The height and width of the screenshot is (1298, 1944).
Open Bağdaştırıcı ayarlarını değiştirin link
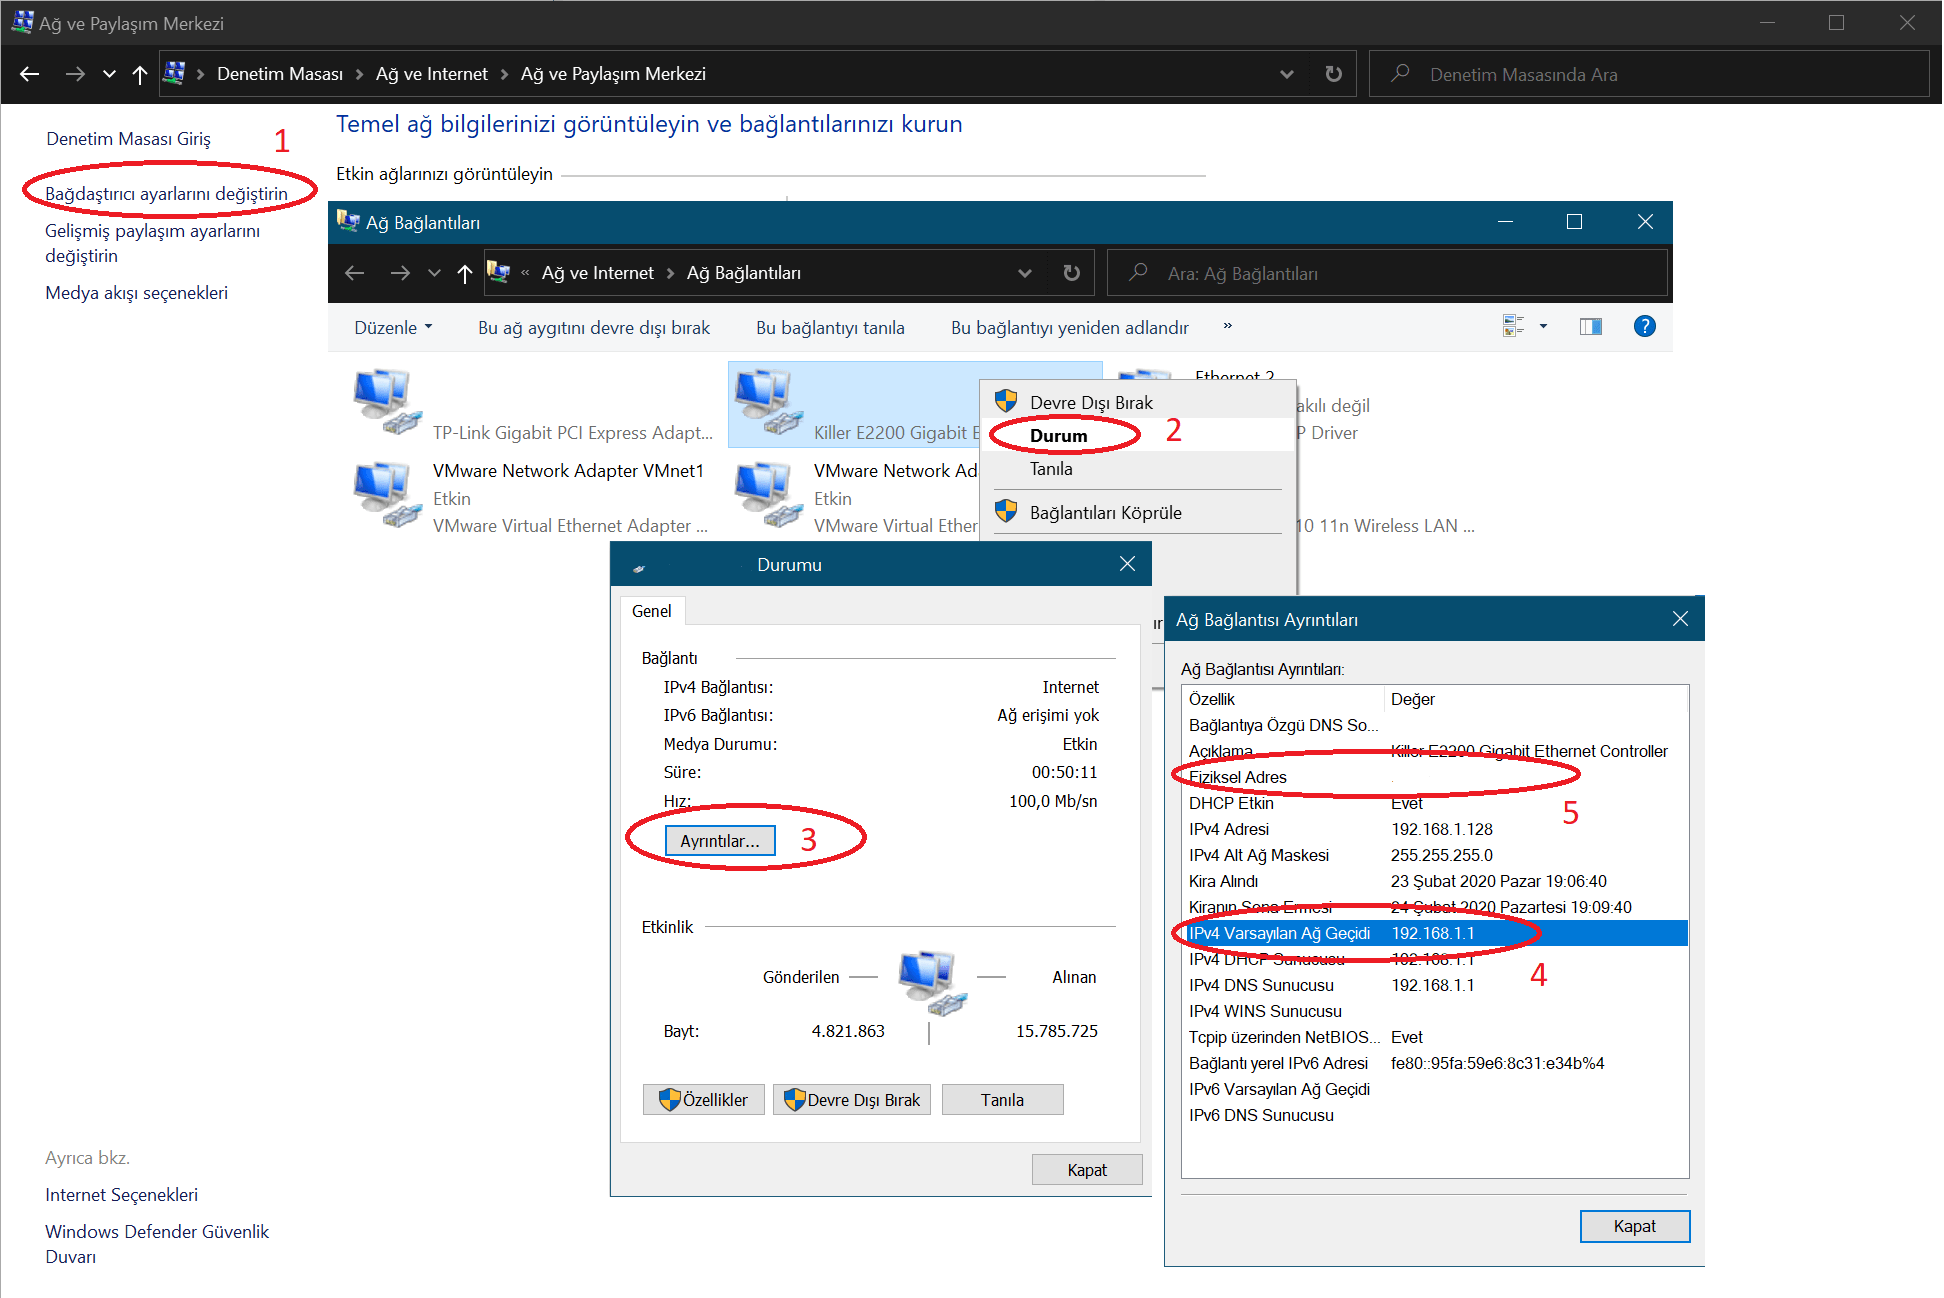[x=166, y=193]
